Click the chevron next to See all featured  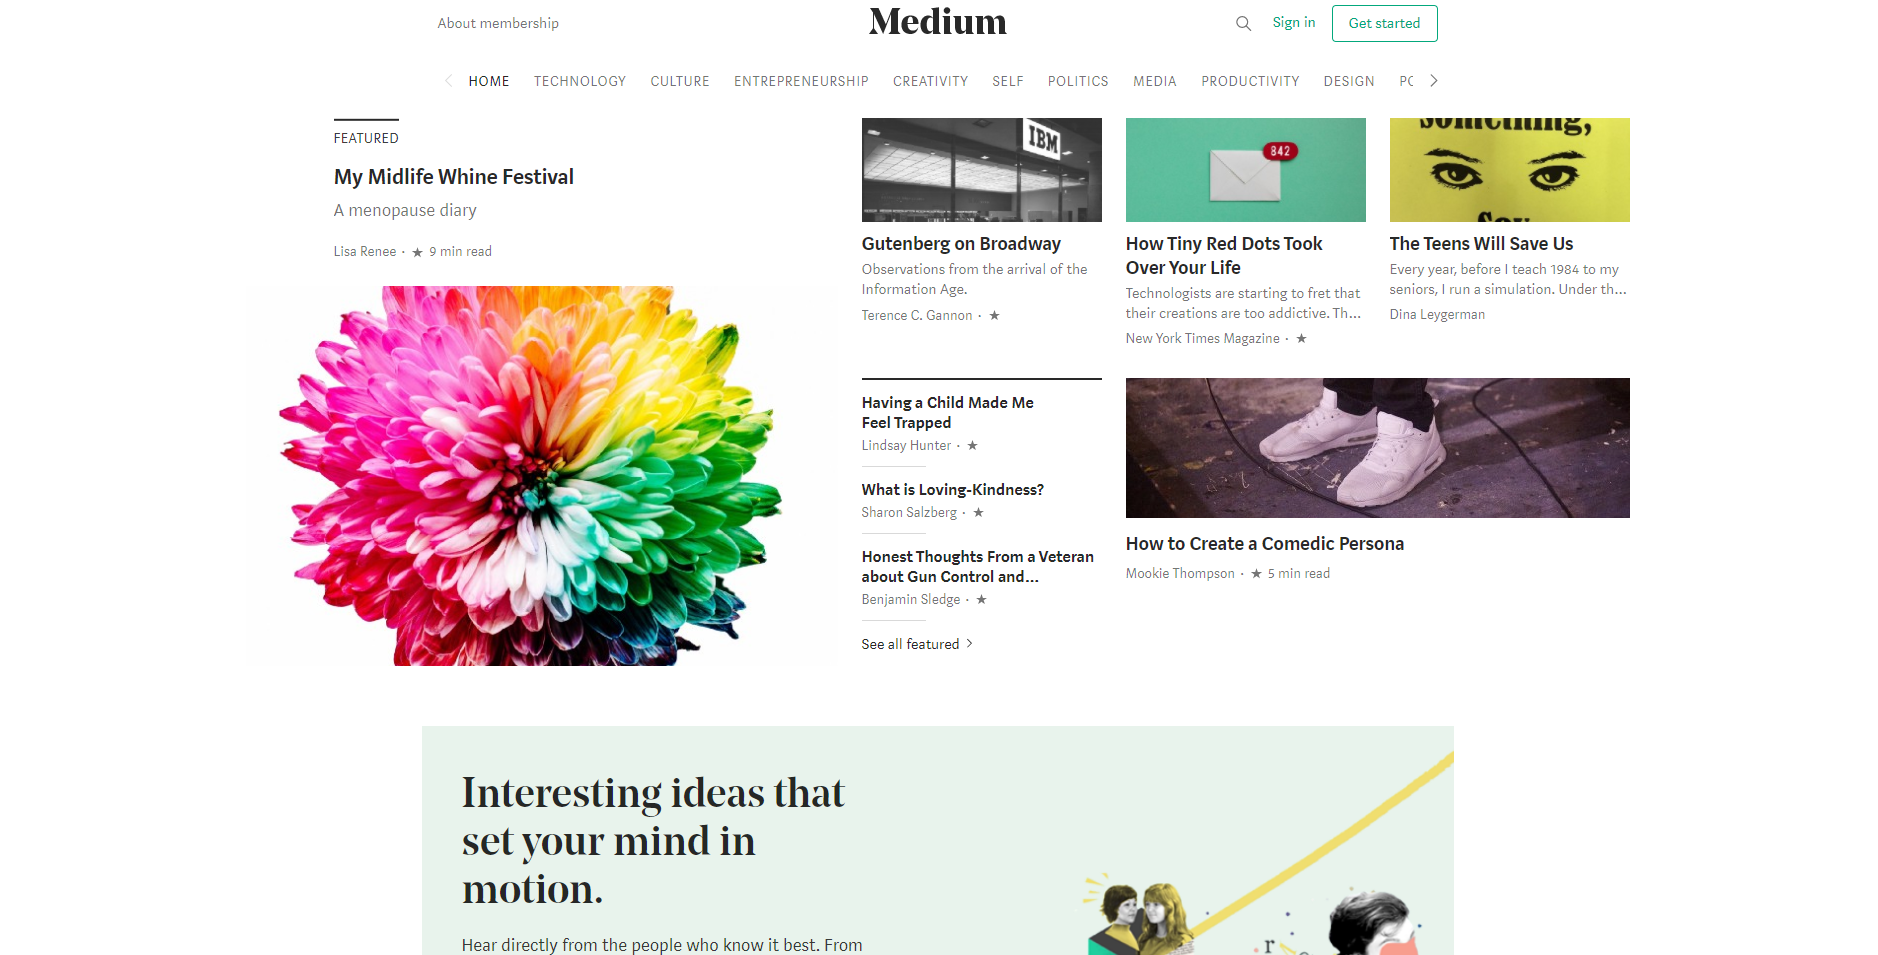(969, 644)
